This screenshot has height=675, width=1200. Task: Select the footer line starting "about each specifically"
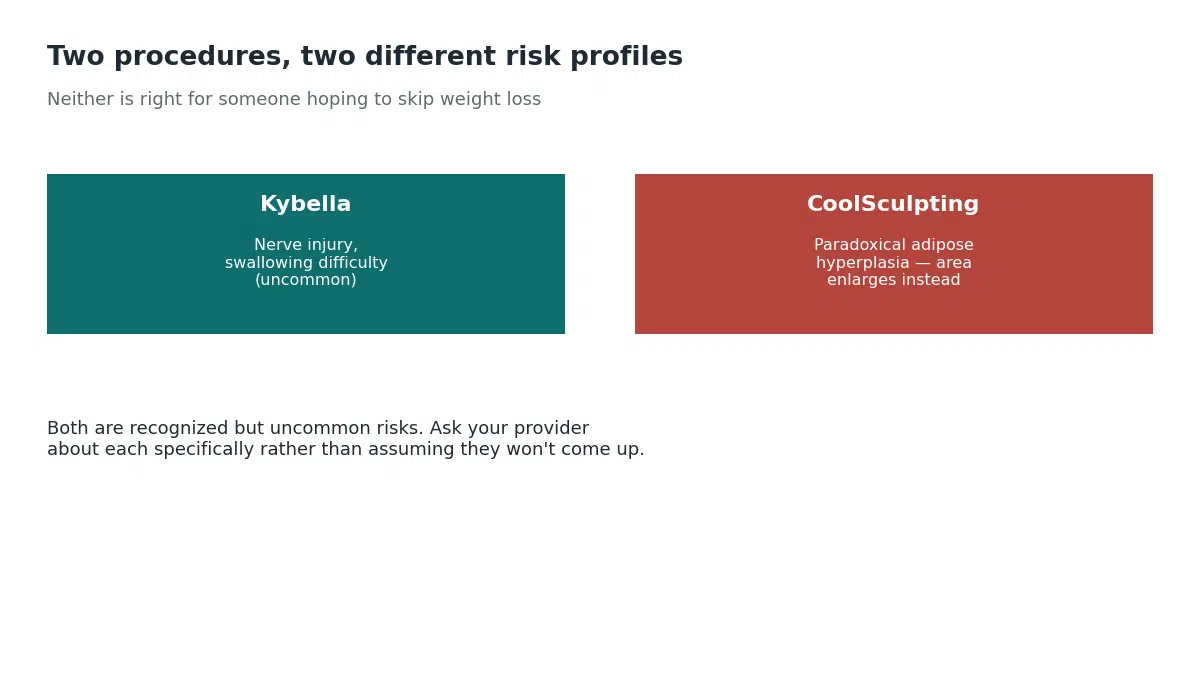tap(346, 450)
